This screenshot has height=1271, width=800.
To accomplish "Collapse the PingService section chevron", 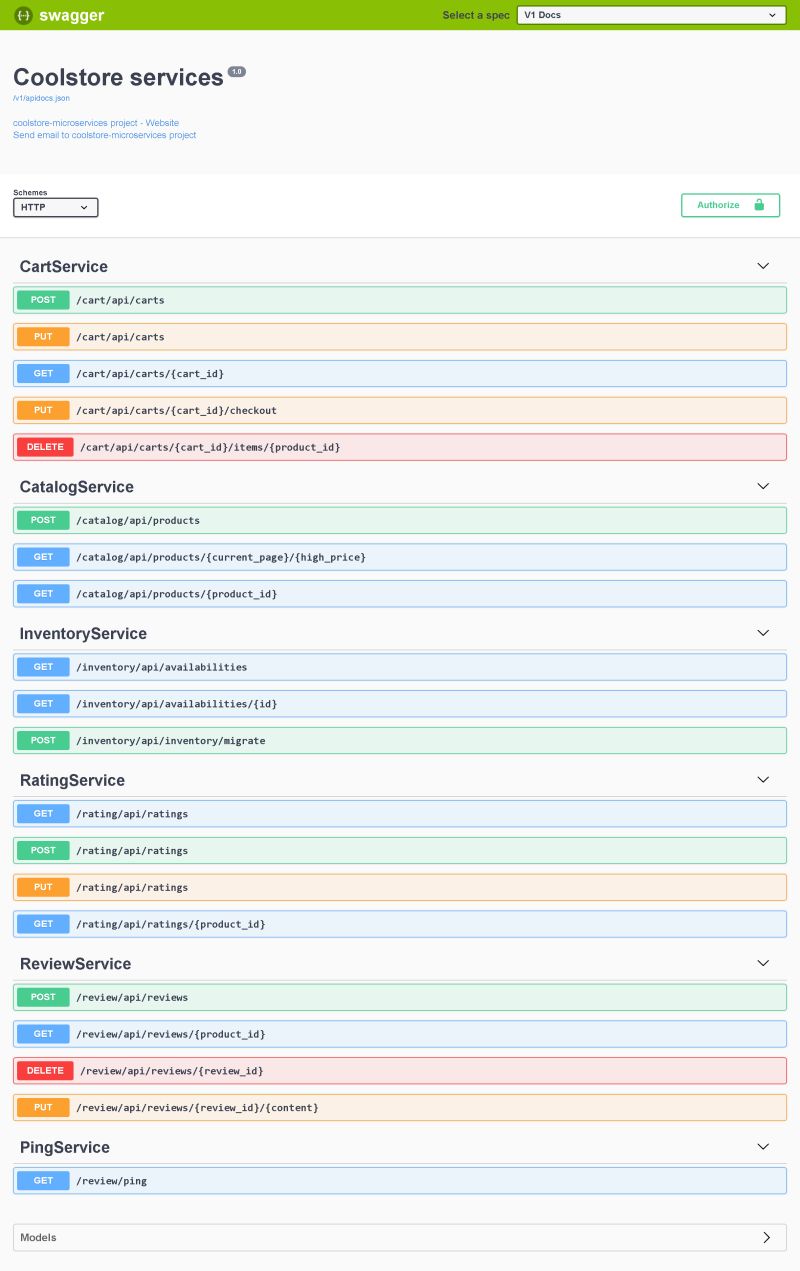I will click(x=763, y=1146).
